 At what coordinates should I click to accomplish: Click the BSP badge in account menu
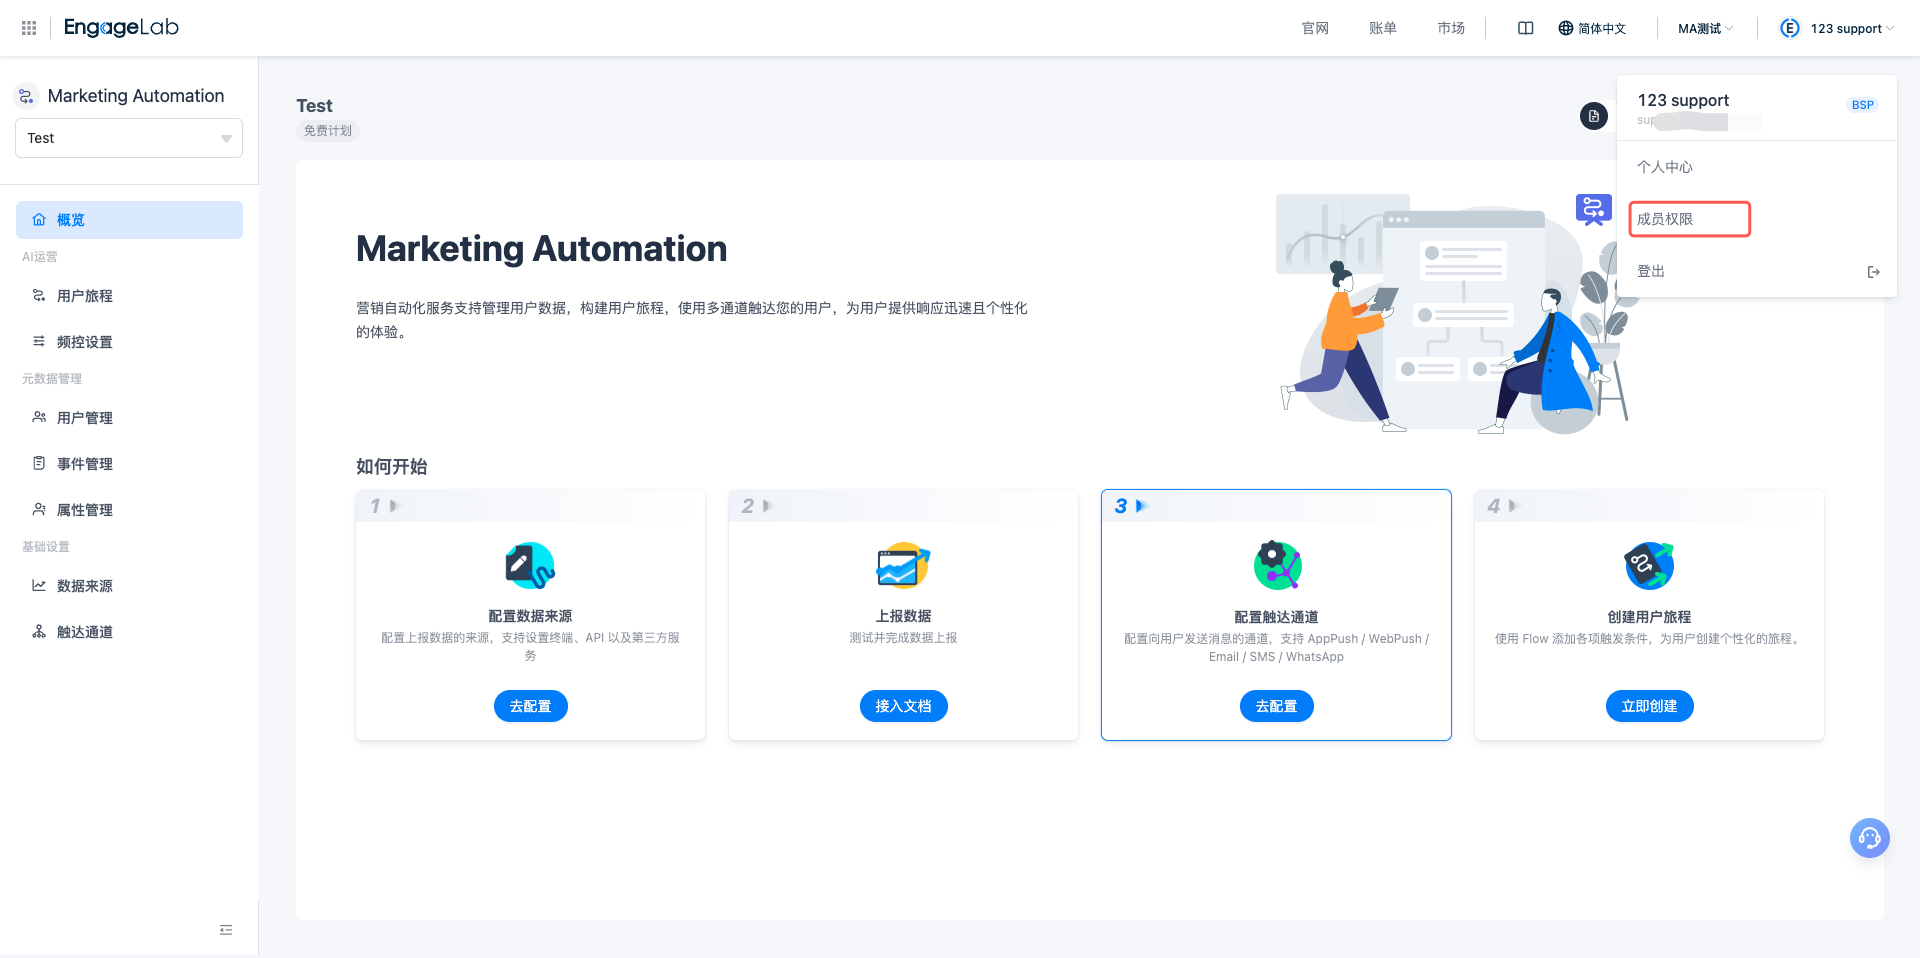(x=1863, y=105)
